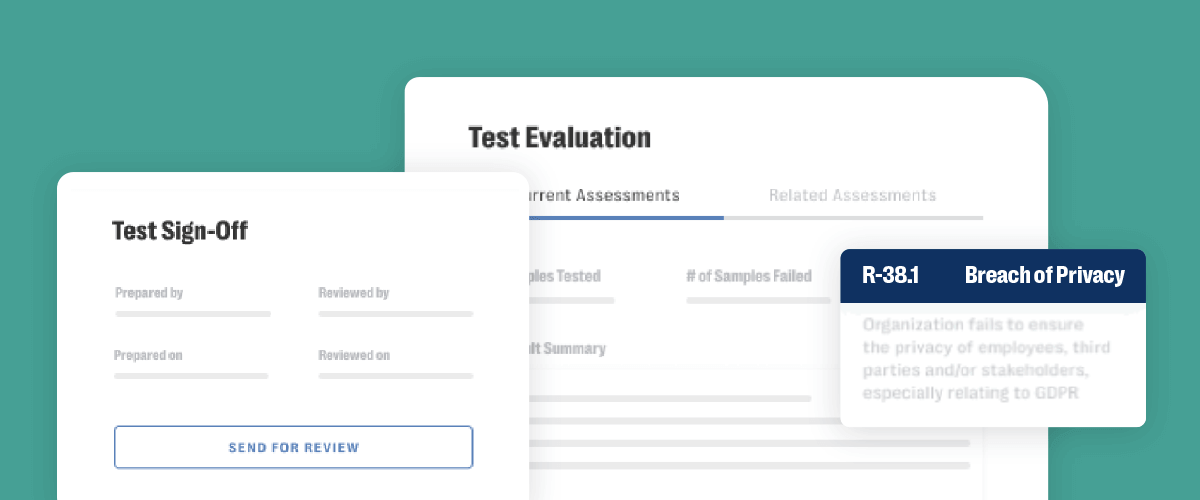Click the Send for Review button
Screen dimensions: 1200x500
point(293,447)
